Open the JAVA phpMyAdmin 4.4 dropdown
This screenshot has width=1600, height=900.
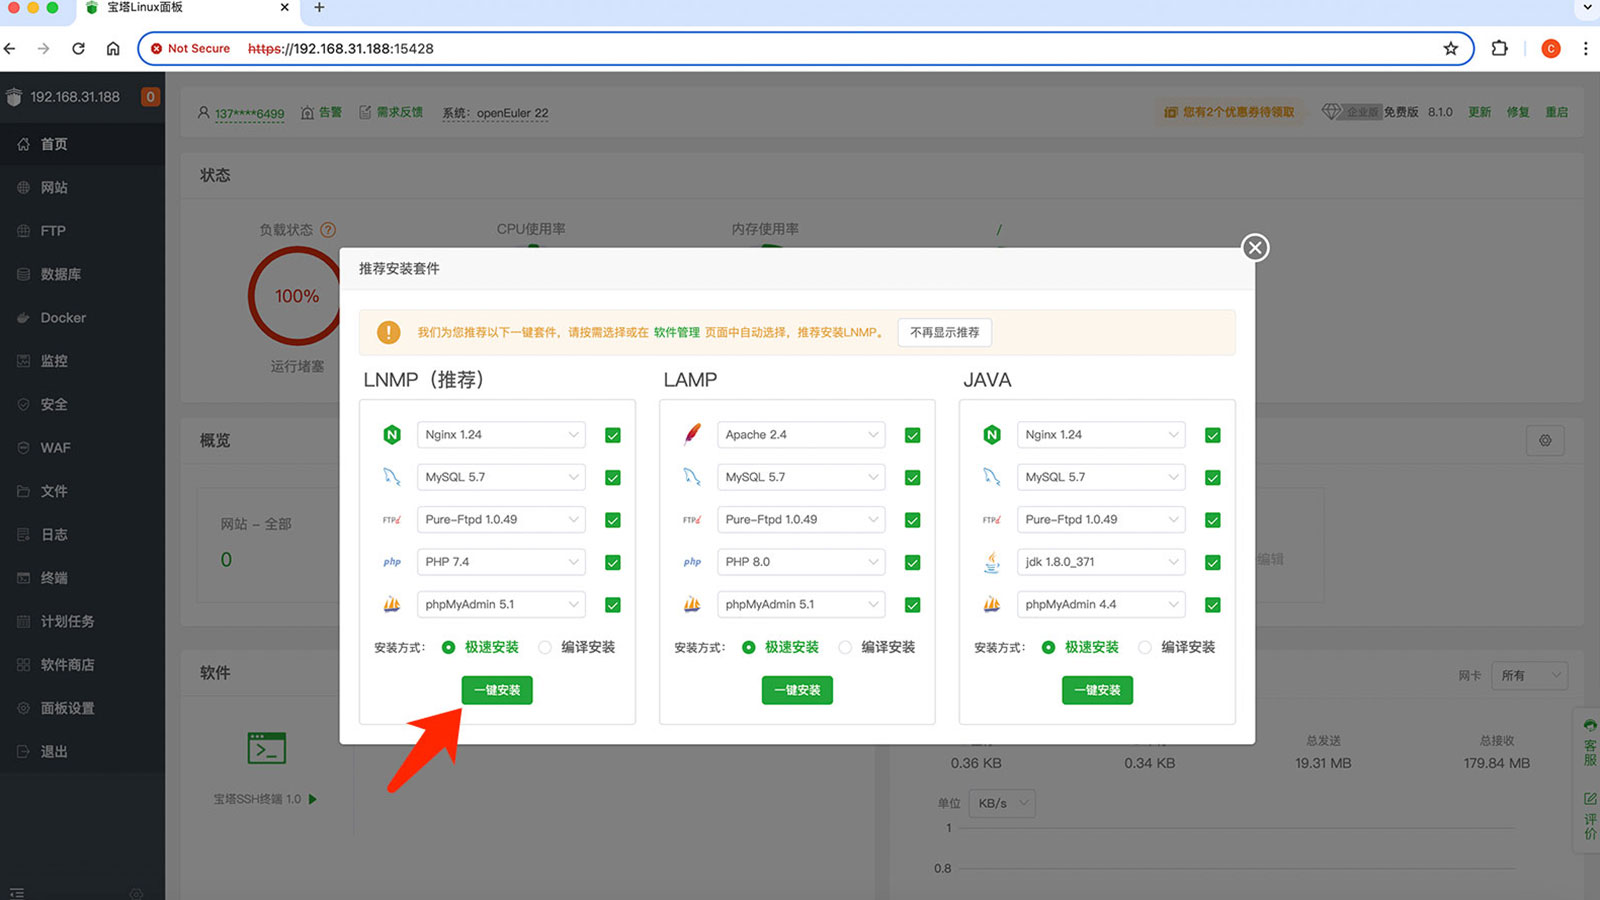coord(1101,605)
